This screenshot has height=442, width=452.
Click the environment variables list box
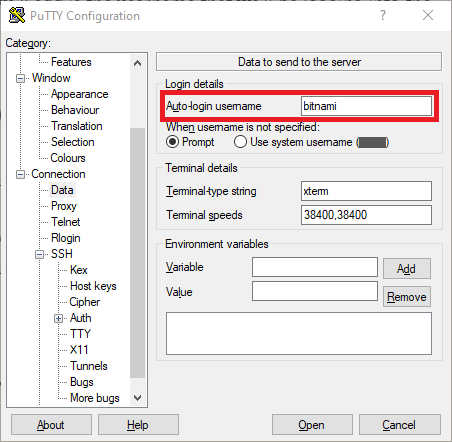299,333
